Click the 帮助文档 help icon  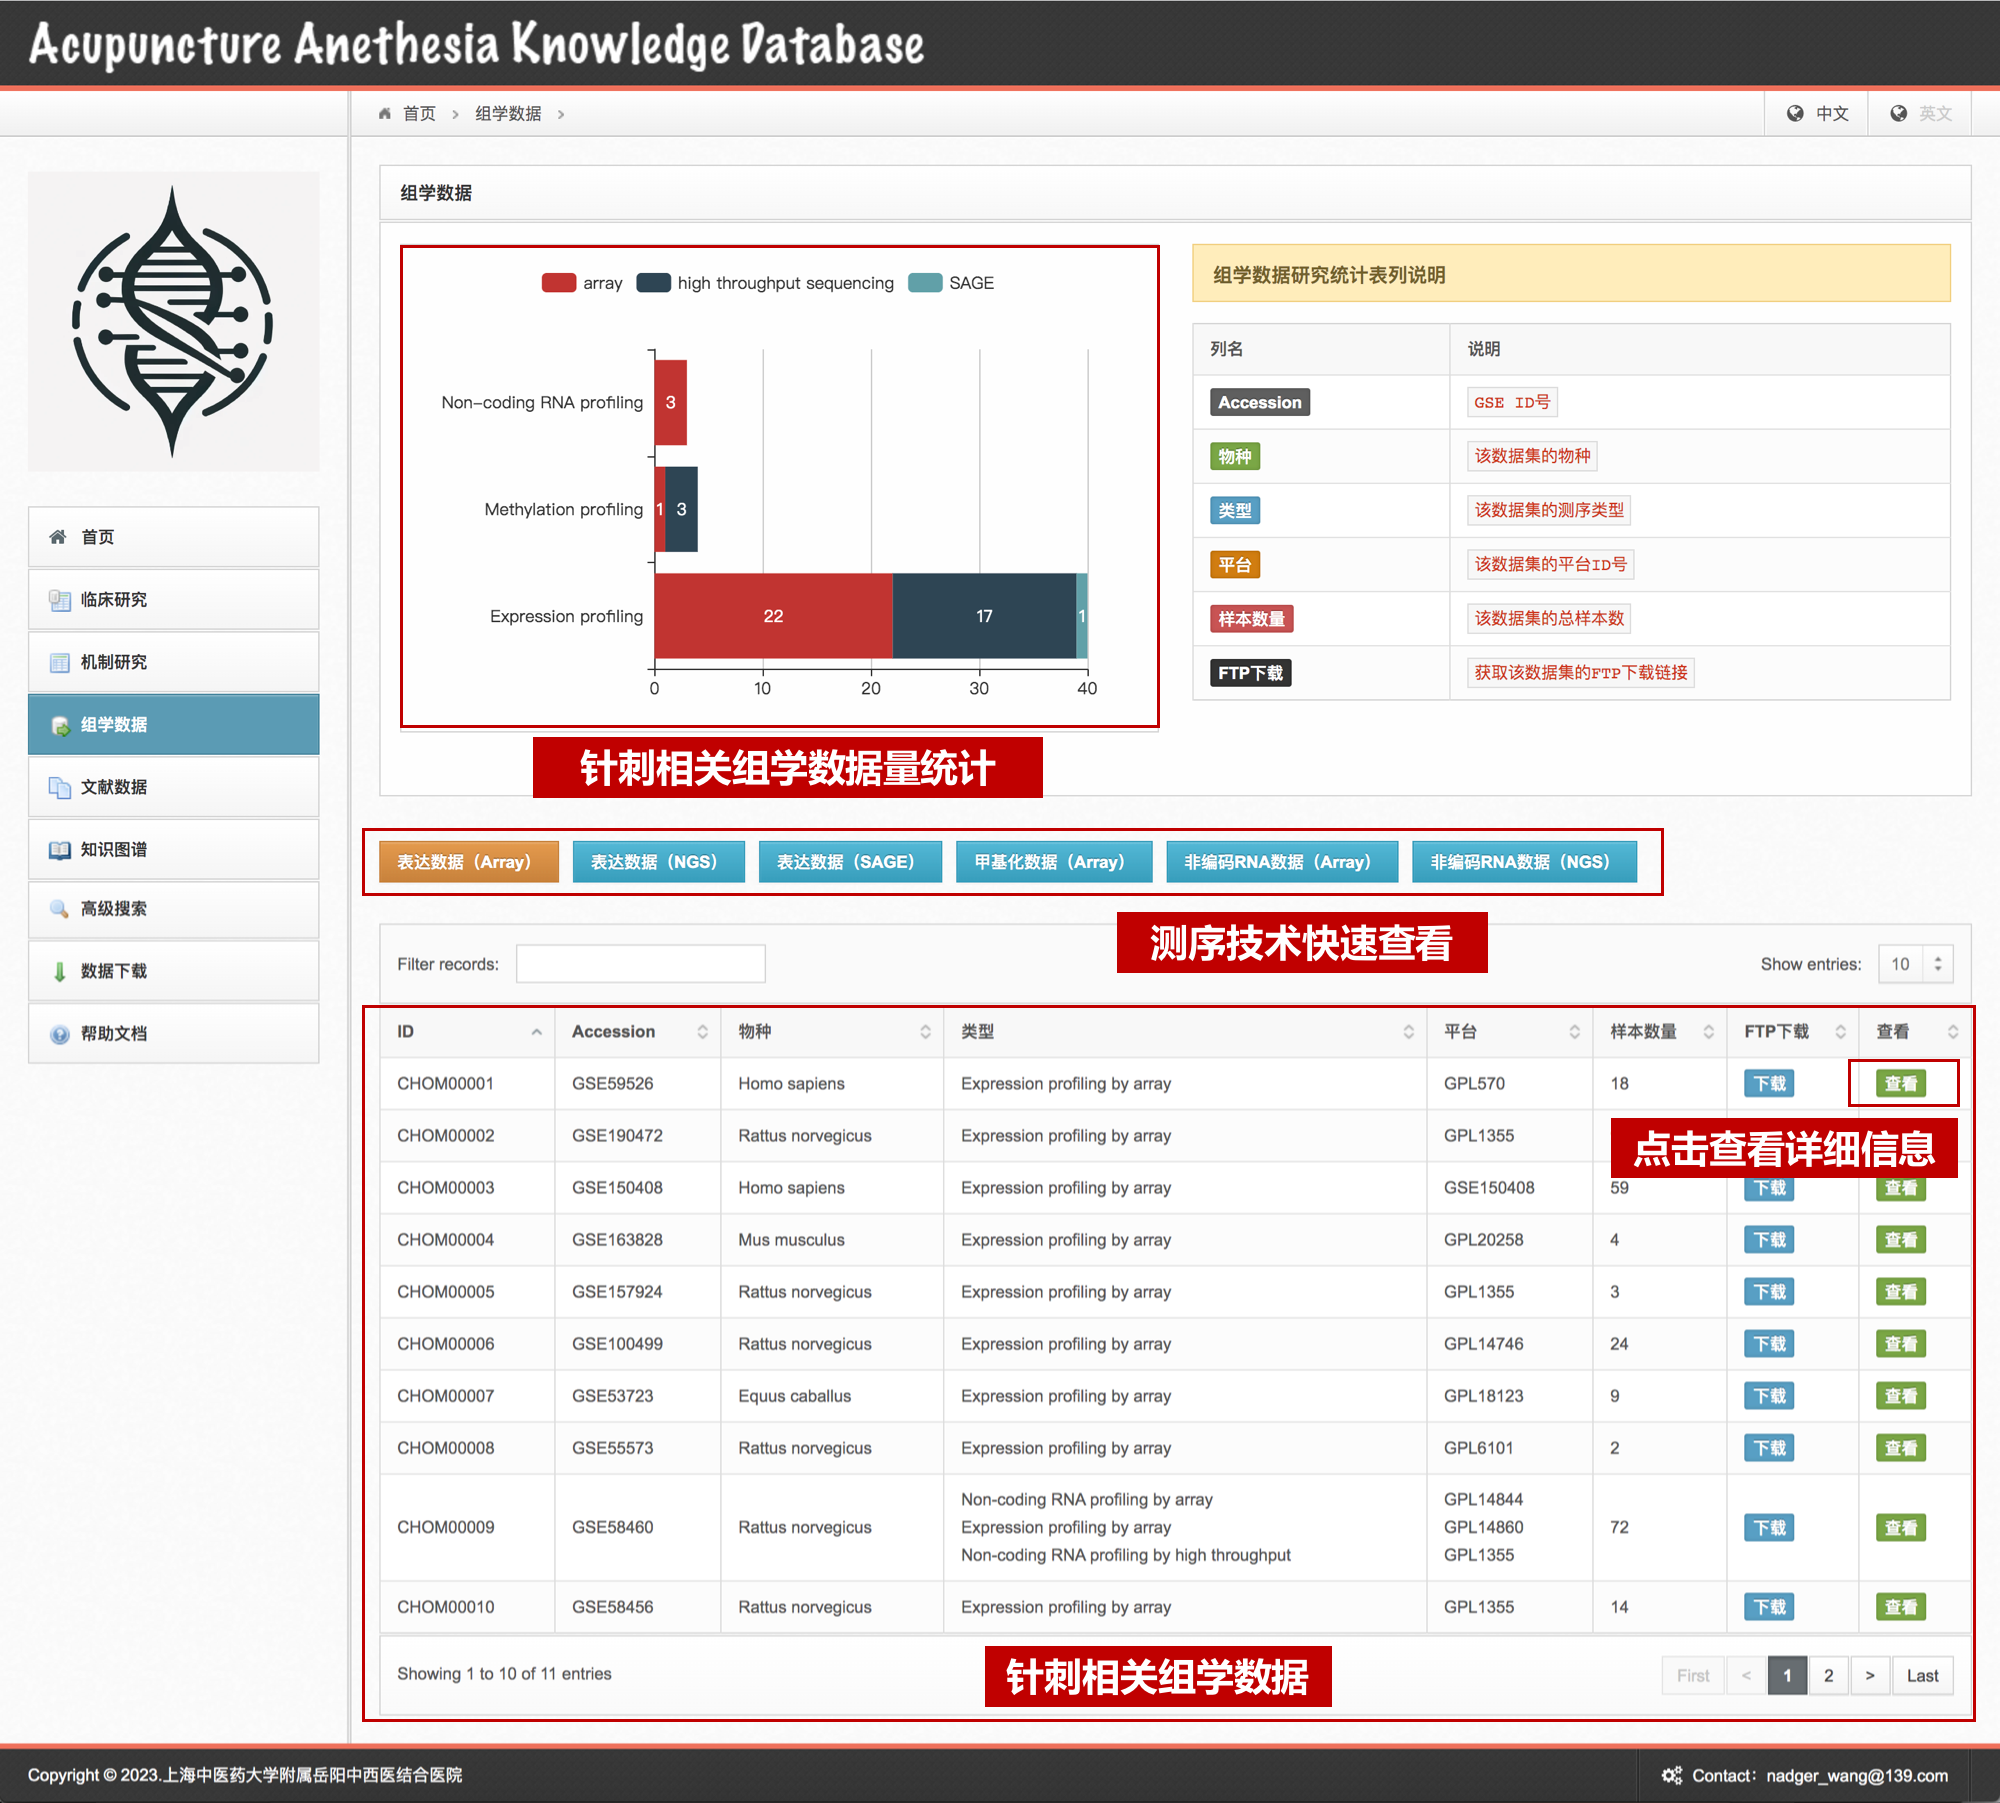click(59, 1034)
